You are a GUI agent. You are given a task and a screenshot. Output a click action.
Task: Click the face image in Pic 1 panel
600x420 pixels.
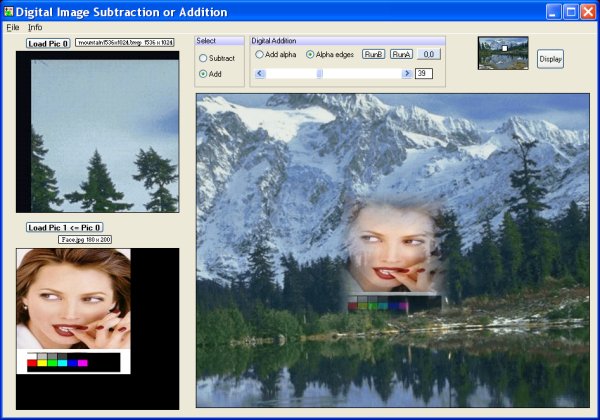click(x=73, y=310)
